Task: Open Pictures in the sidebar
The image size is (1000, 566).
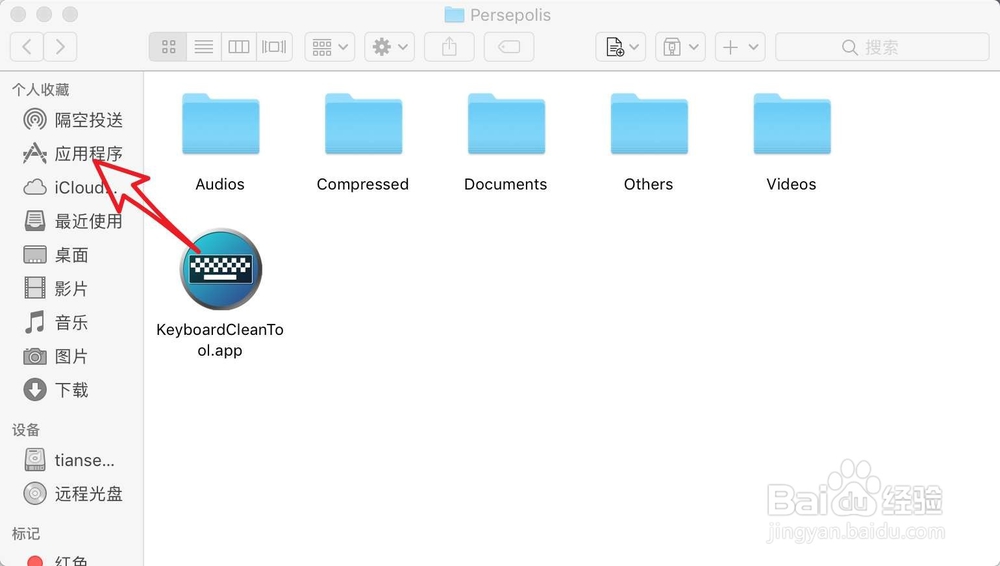Action: [55, 356]
